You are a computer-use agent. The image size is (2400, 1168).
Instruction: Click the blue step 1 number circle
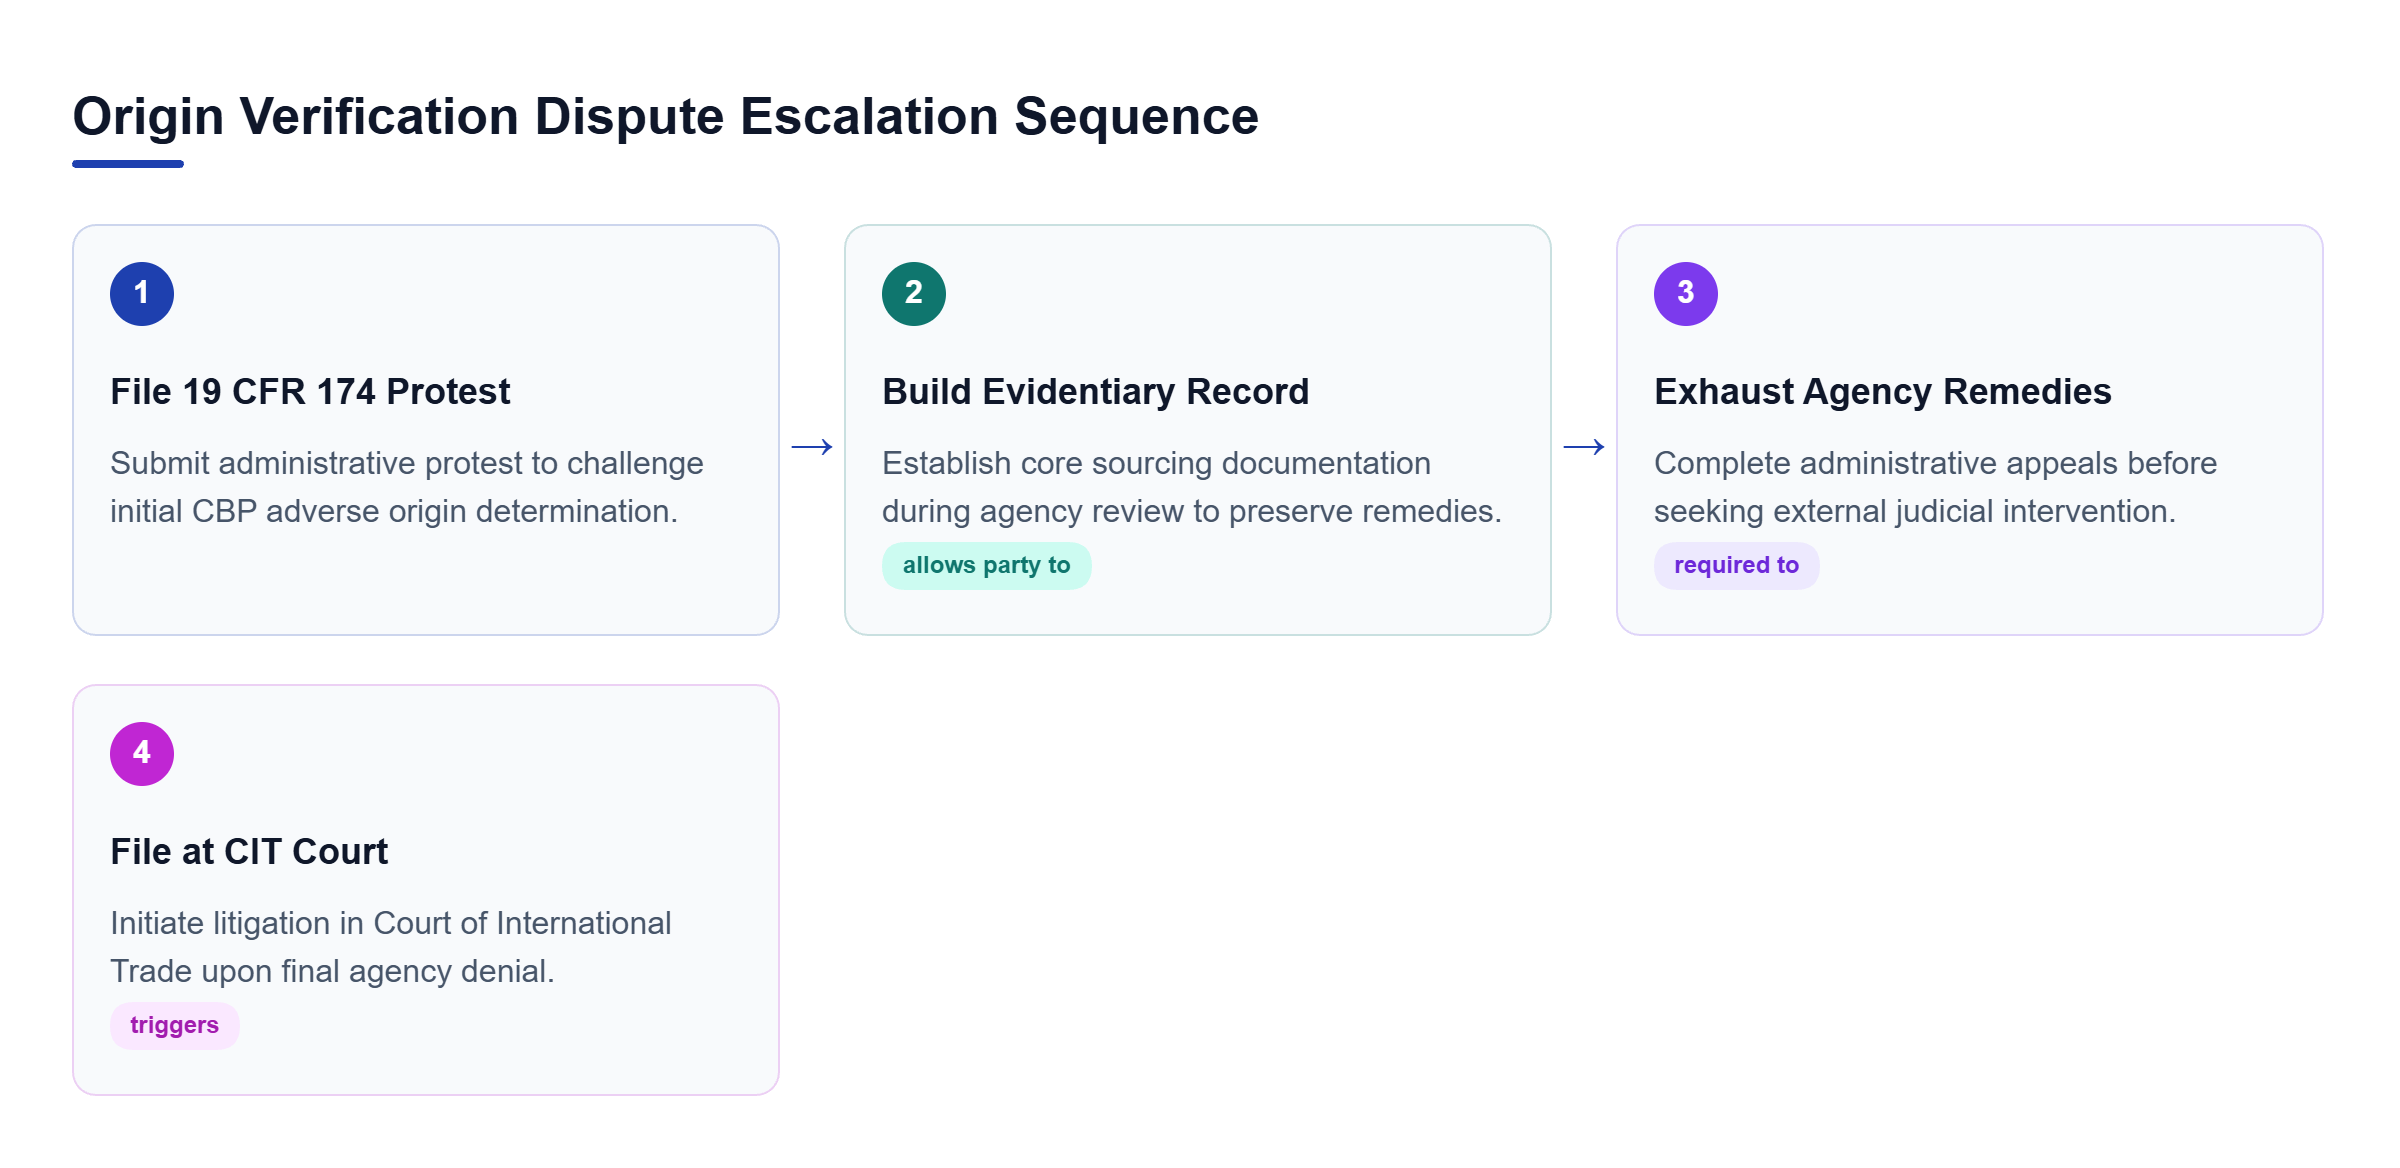[x=142, y=294]
